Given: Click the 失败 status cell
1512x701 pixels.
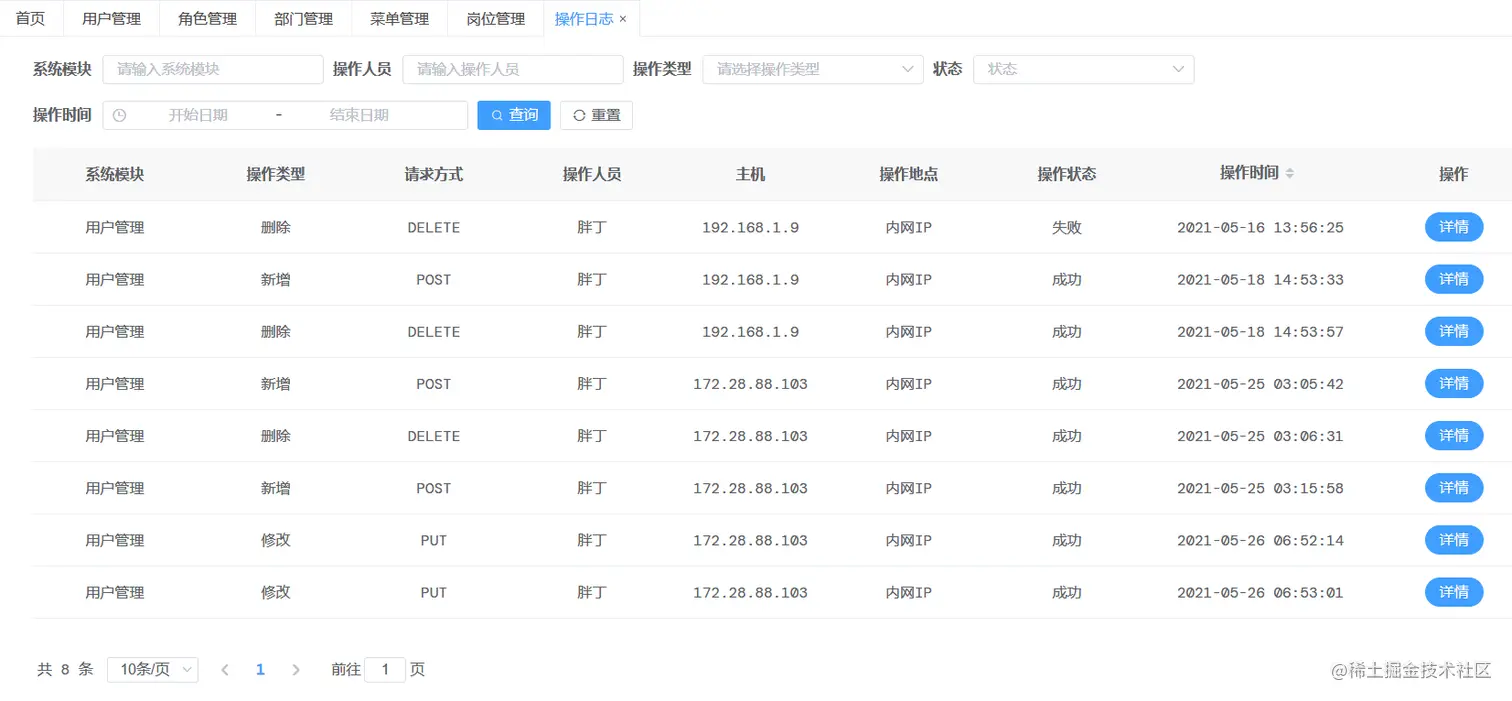Looking at the screenshot, I should tap(1067, 227).
